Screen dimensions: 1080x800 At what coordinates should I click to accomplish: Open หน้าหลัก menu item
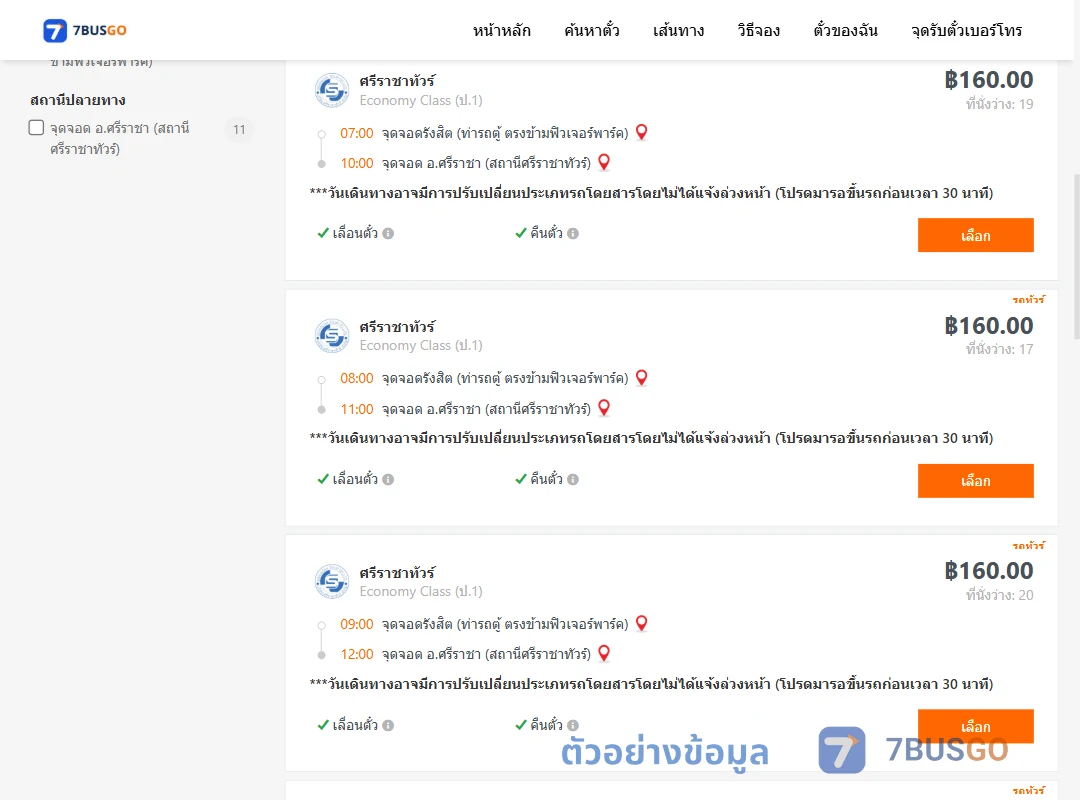coord(501,30)
